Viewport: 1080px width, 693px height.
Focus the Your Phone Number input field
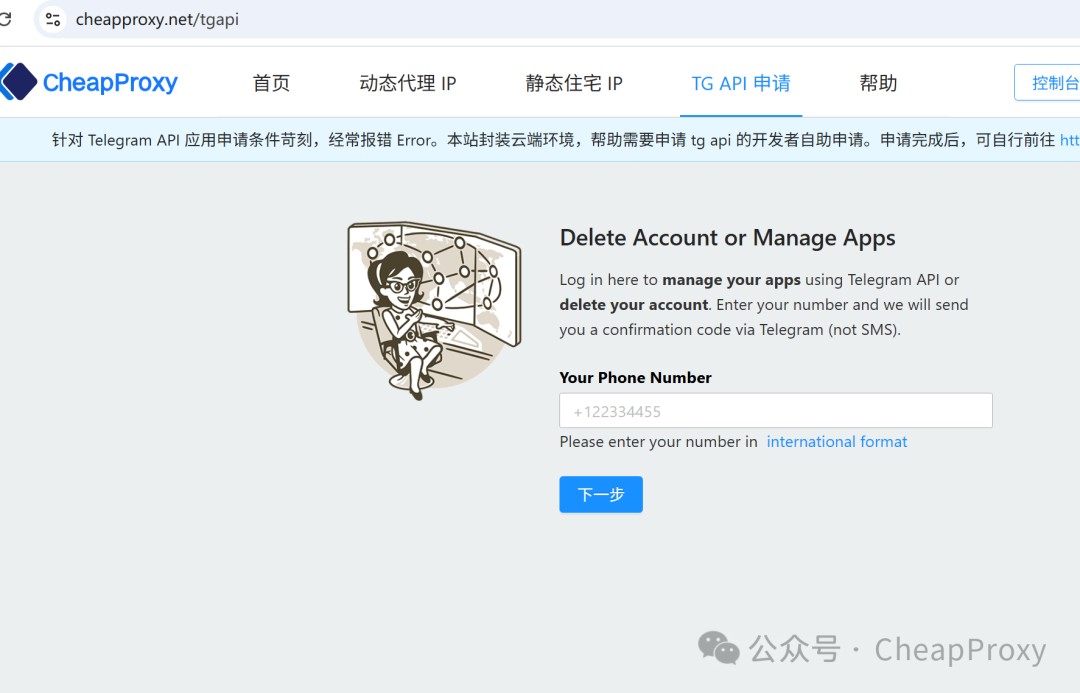[776, 411]
